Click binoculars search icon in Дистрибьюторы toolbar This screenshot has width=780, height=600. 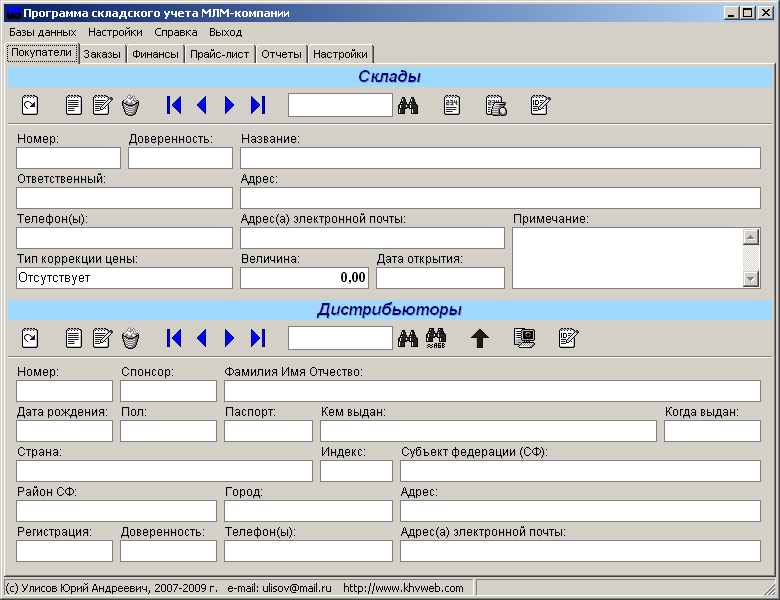pos(408,338)
